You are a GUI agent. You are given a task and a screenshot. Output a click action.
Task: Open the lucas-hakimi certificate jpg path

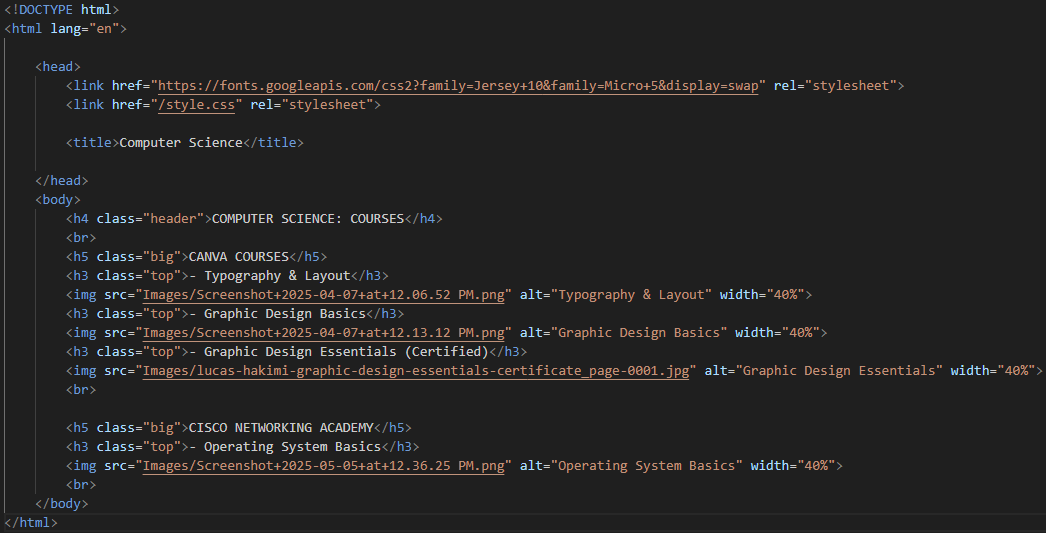(x=416, y=370)
